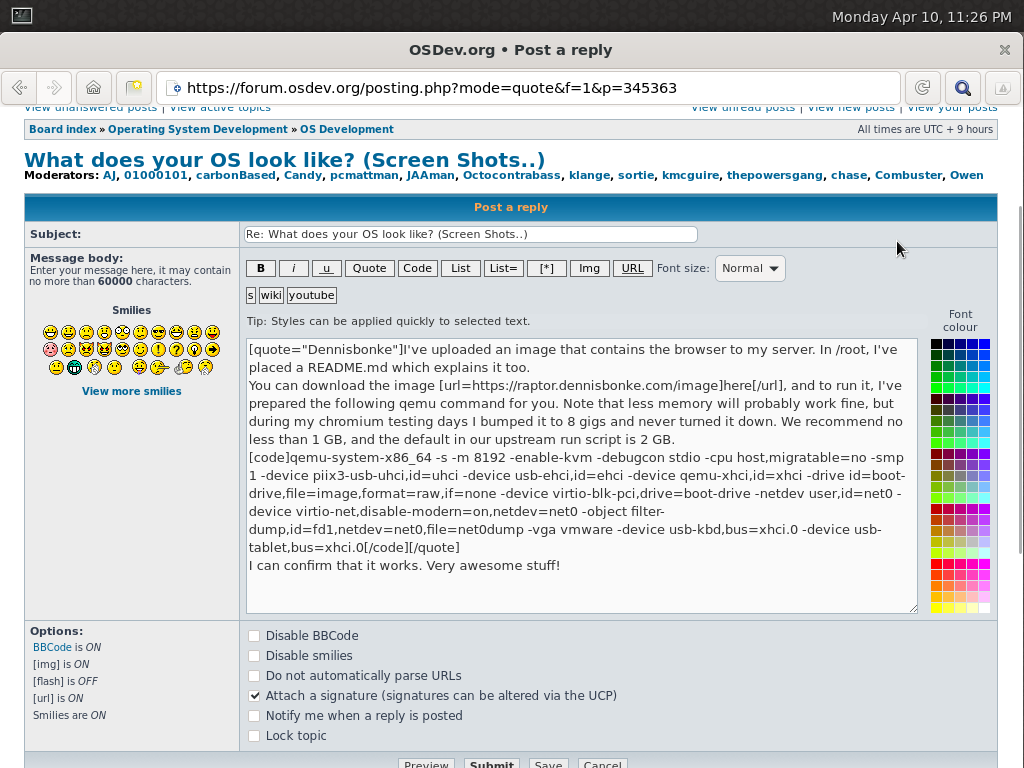Open moderator klange's profile
Screen dimensions: 1024x768
tap(589, 175)
